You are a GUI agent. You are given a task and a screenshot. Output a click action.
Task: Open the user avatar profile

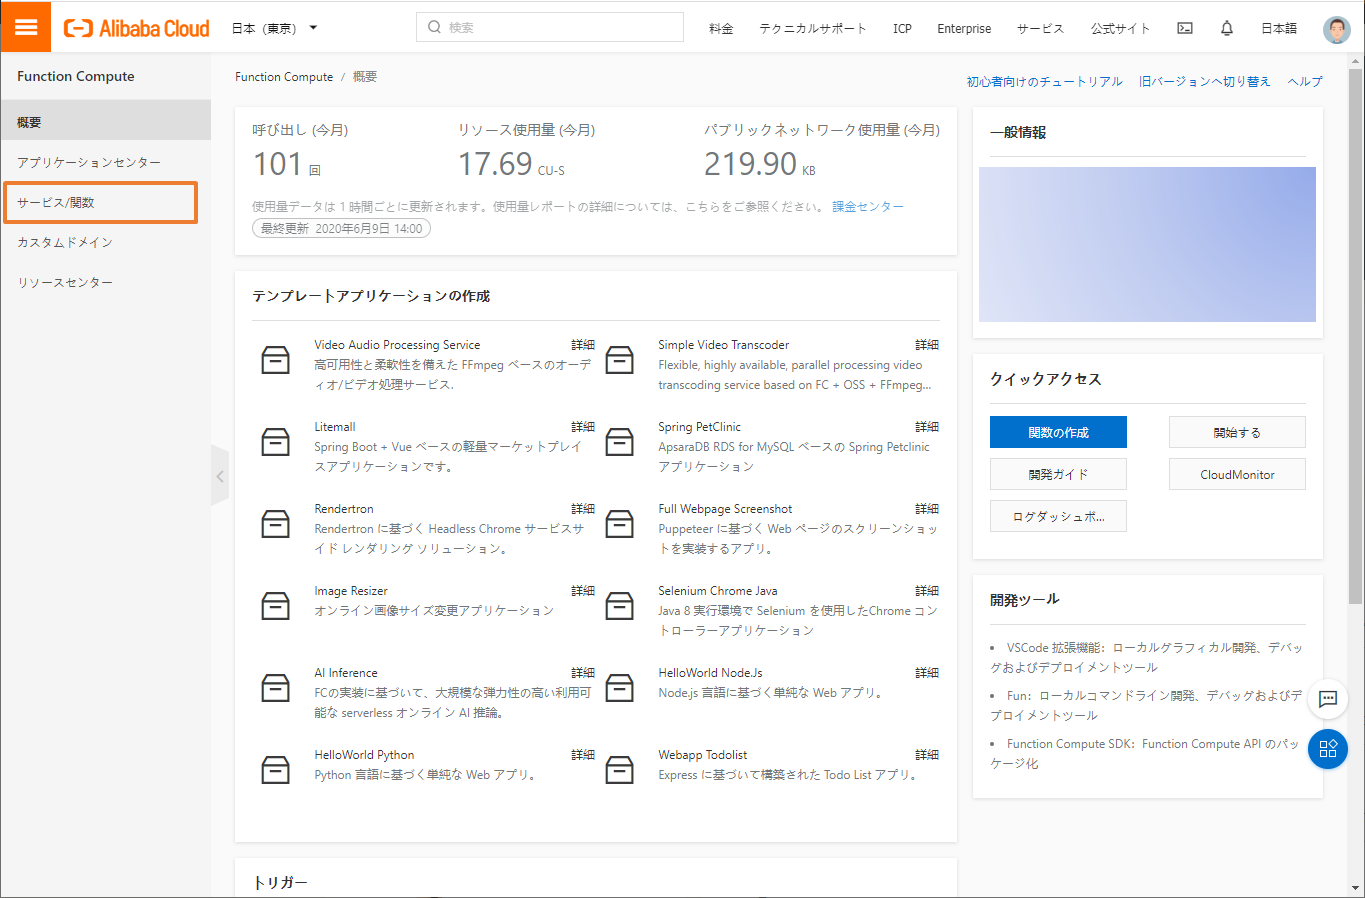[x=1336, y=29]
